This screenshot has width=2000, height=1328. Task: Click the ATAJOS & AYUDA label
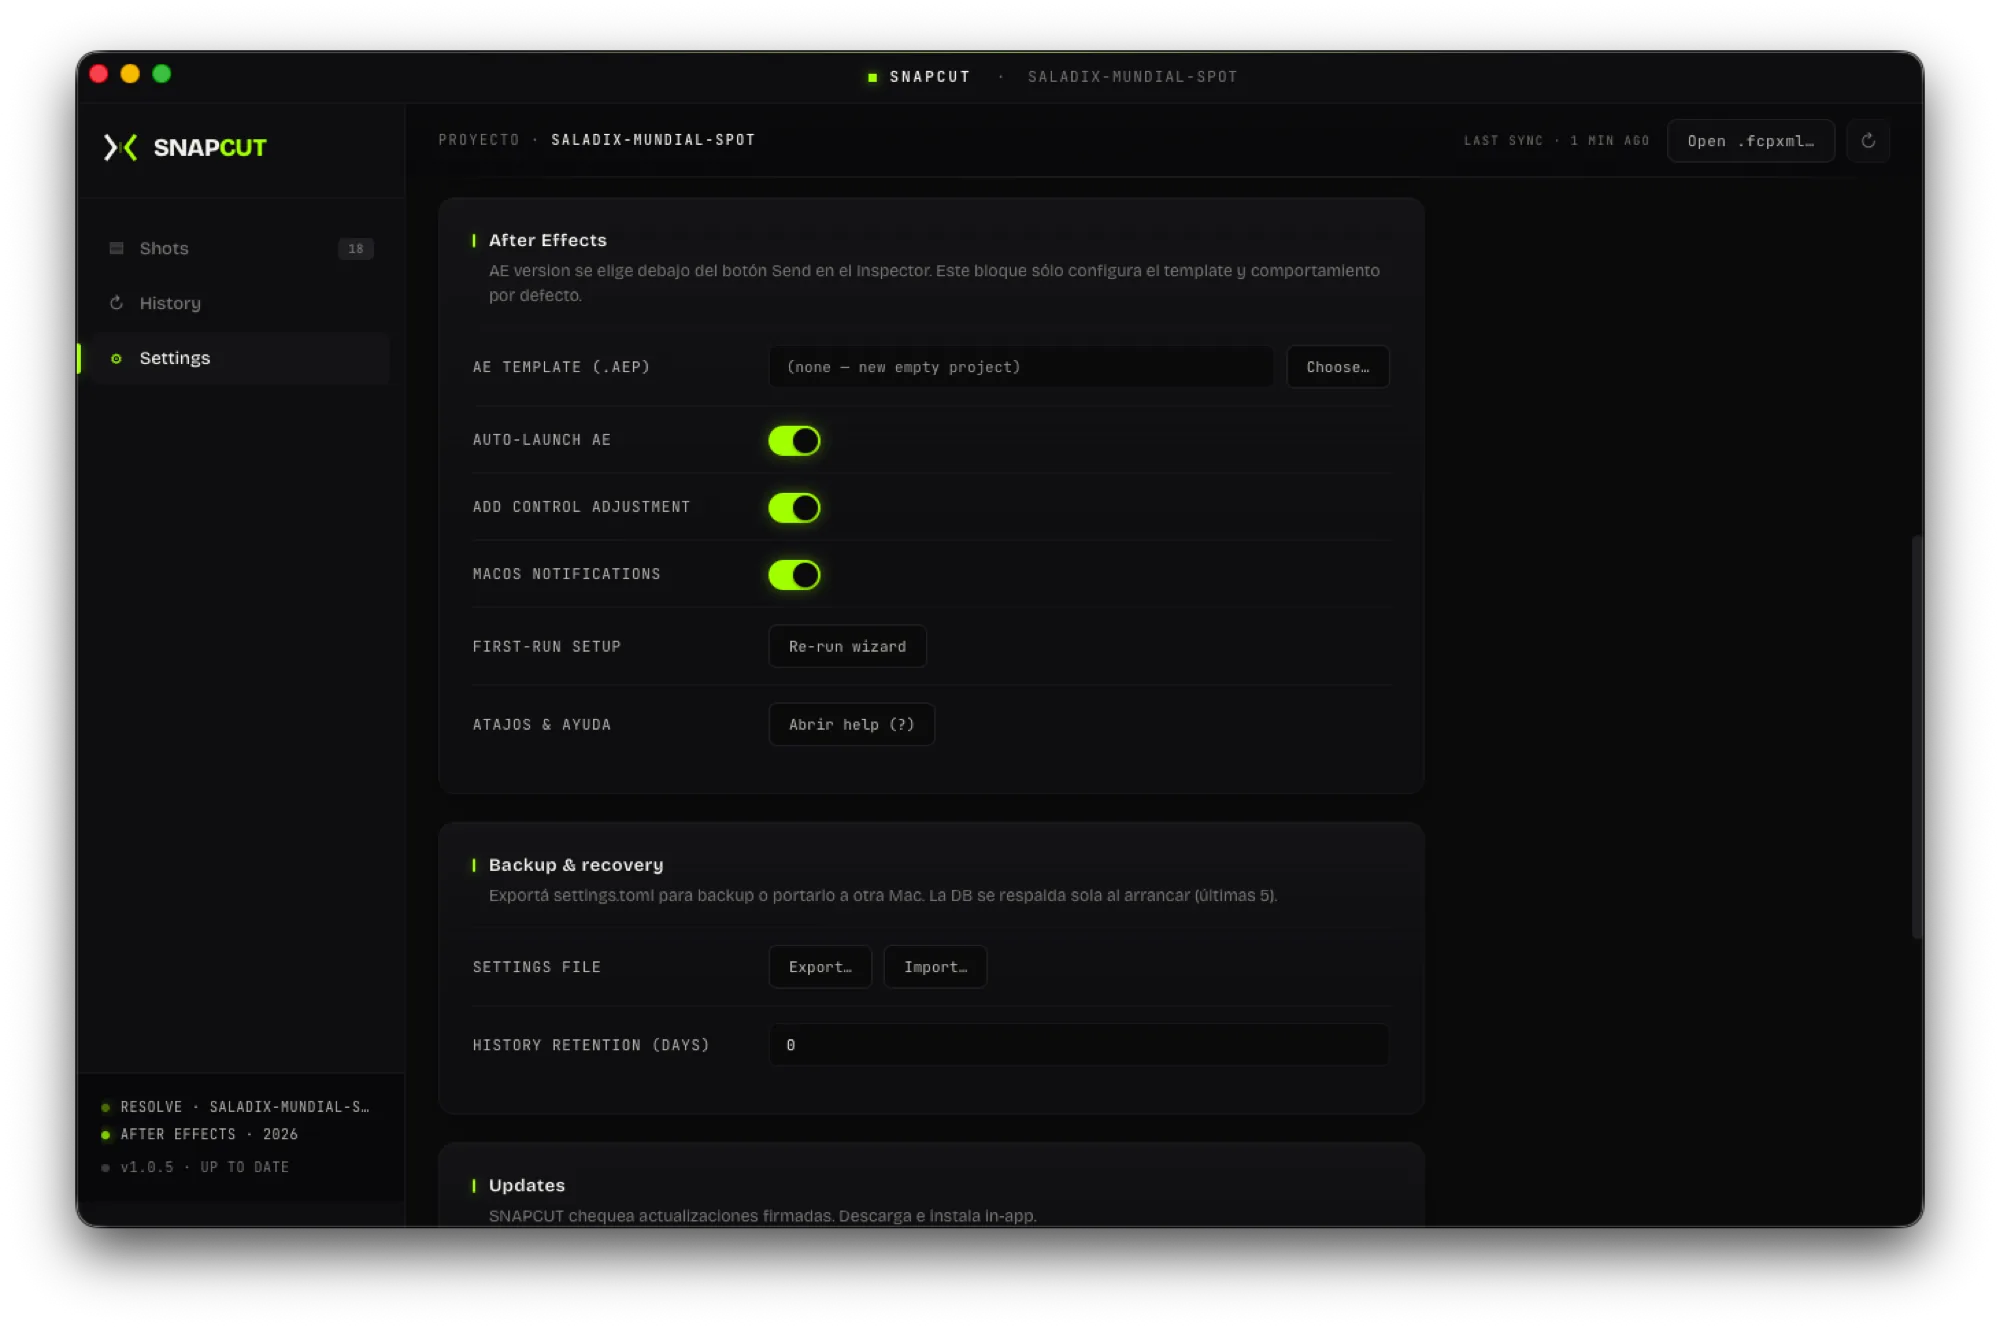coord(542,725)
